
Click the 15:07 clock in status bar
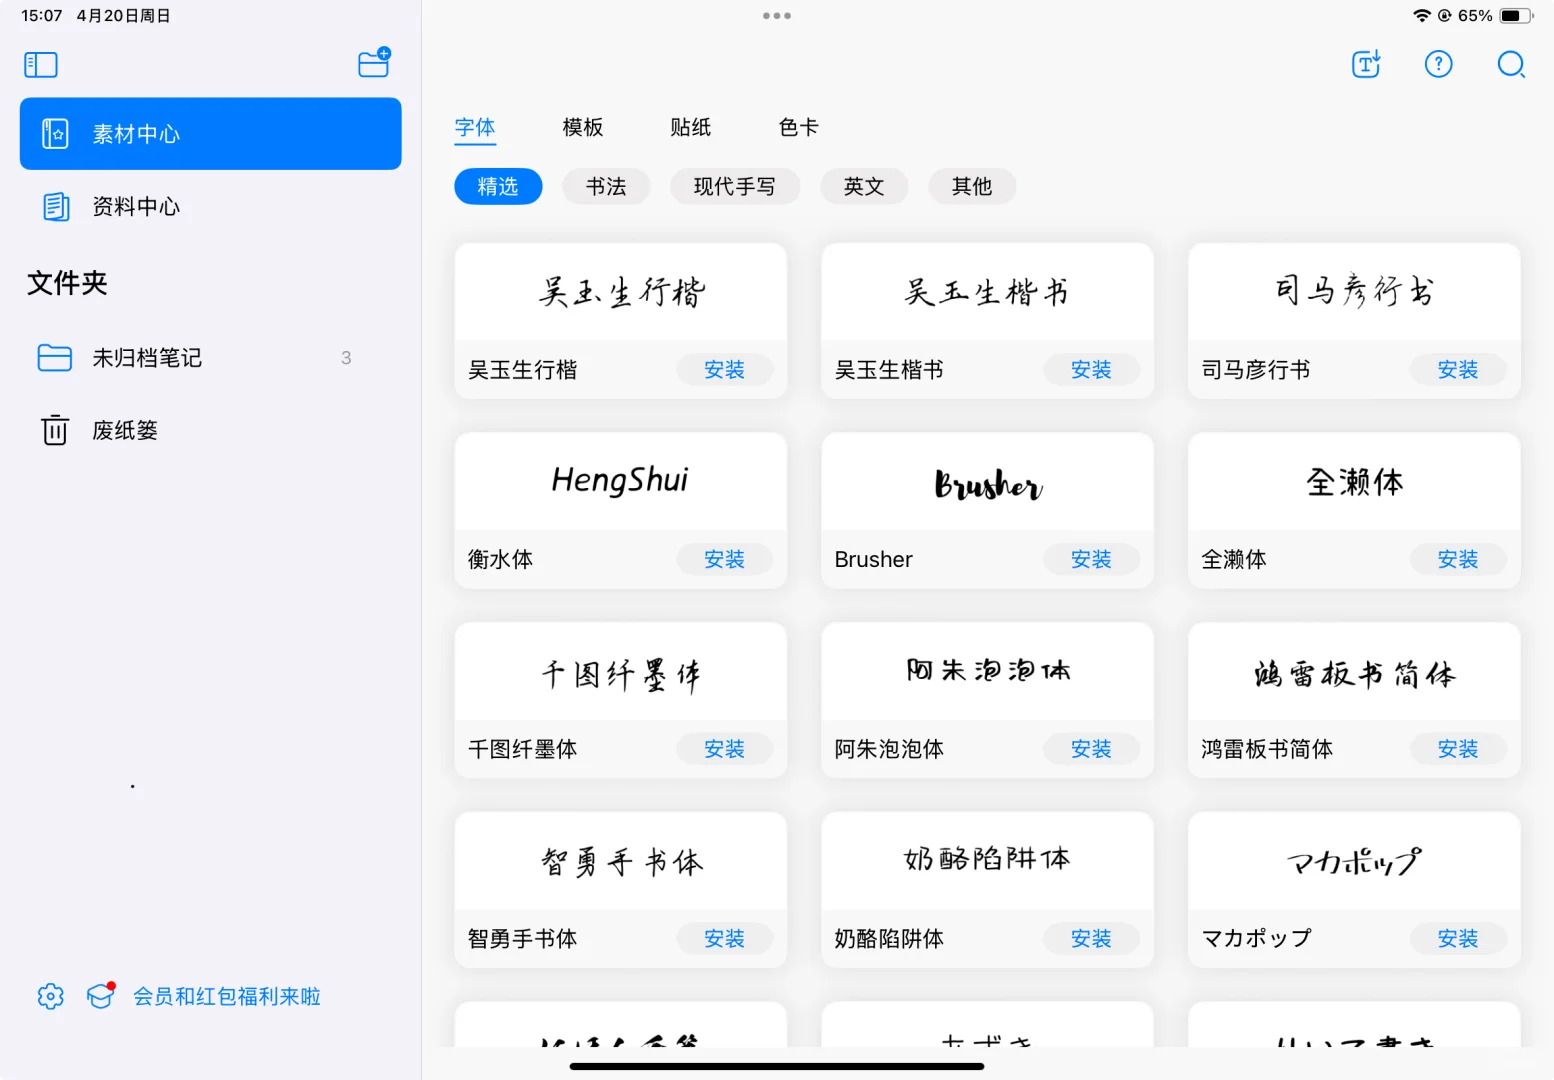pos(42,16)
